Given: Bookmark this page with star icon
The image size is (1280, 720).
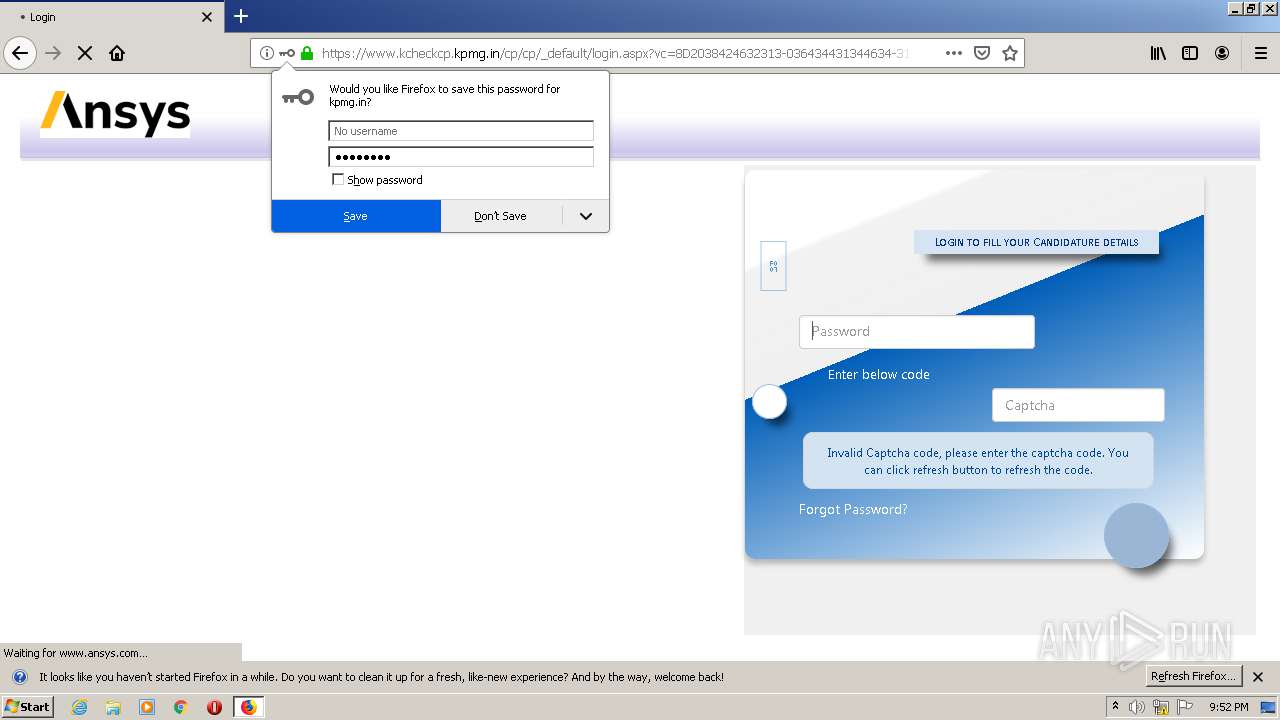Looking at the screenshot, I should coord(1010,53).
